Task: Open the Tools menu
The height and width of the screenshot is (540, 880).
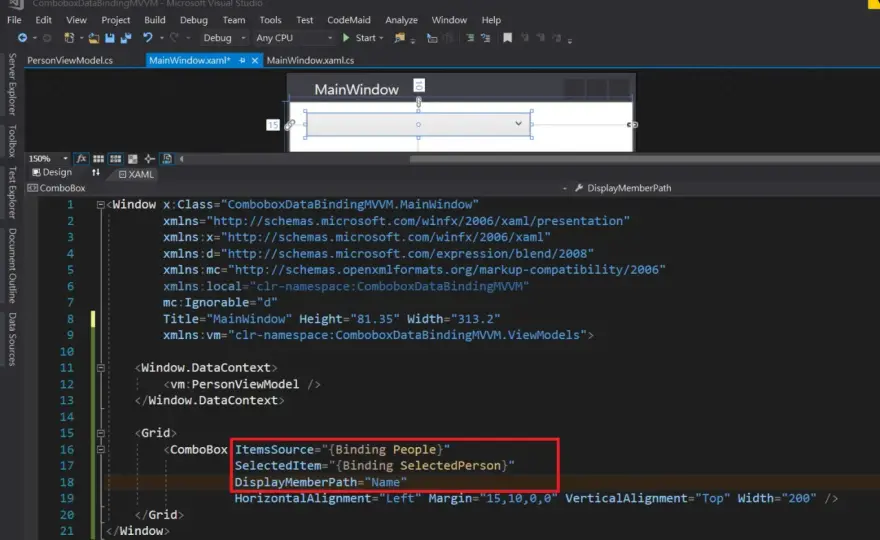Action: (x=270, y=20)
